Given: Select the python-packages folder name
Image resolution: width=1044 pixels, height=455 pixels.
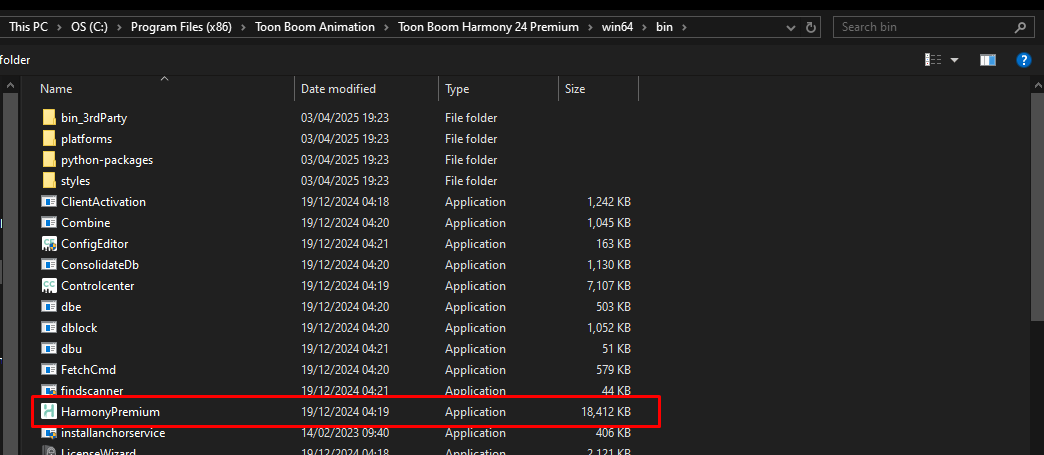Looking at the screenshot, I should point(107,160).
